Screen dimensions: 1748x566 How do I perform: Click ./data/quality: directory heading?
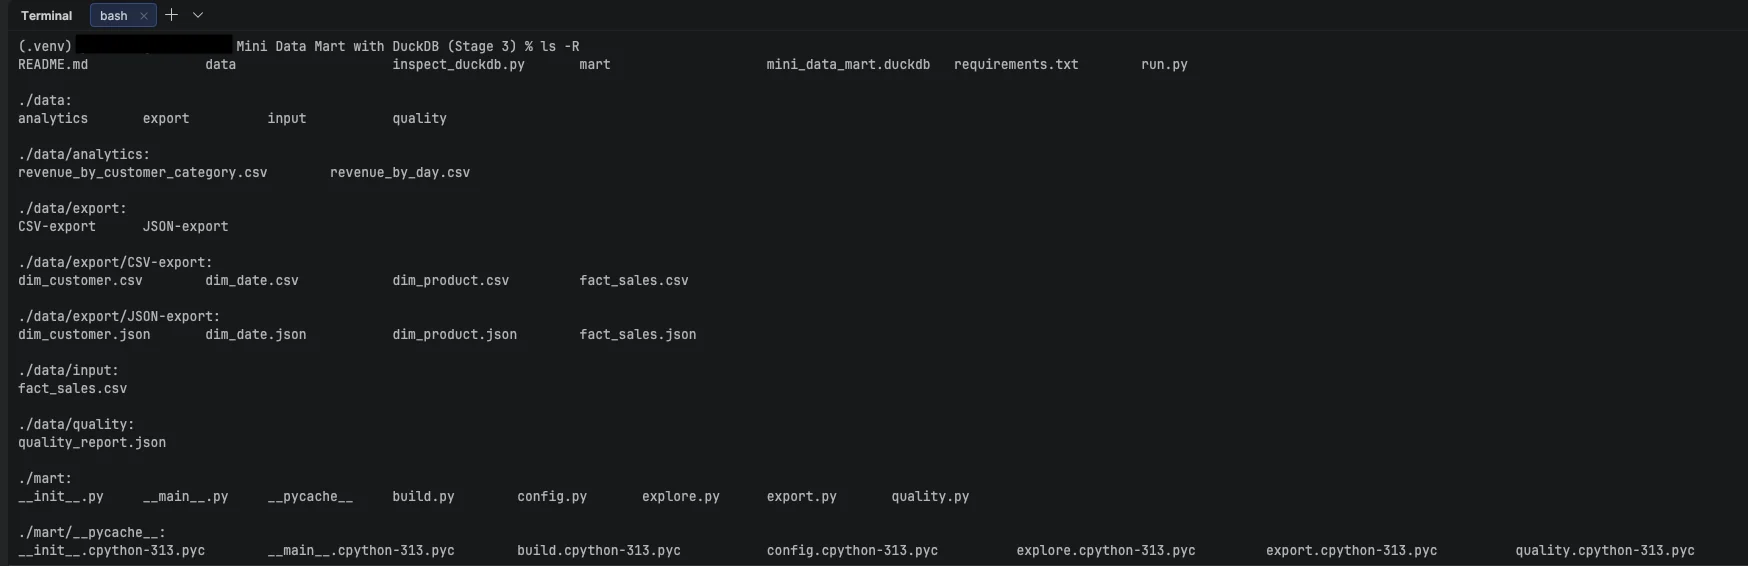(x=76, y=425)
